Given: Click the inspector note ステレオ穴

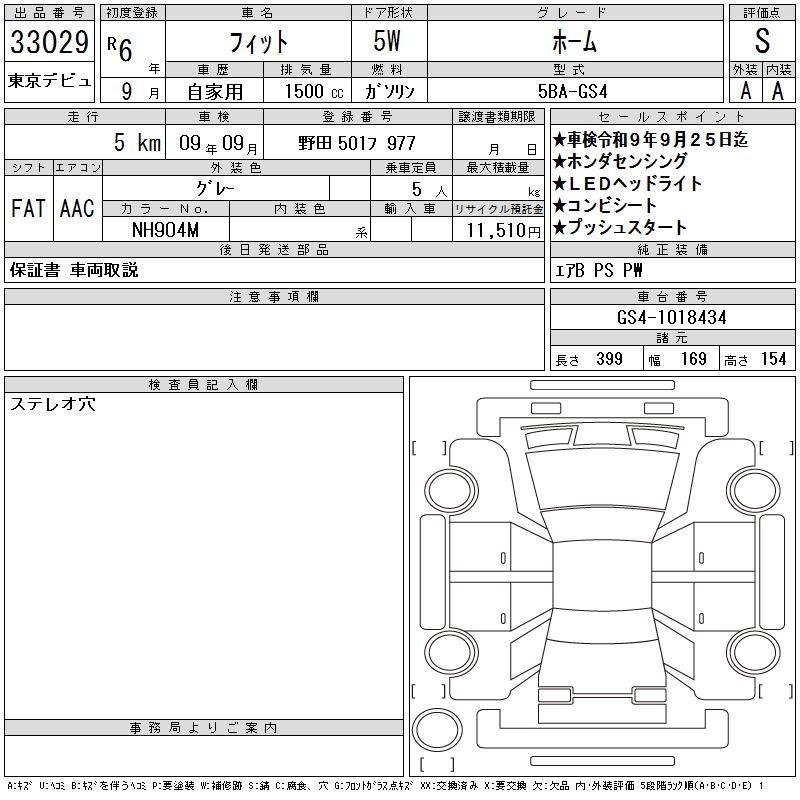Looking at the screenshot, I should click(53, 404).
